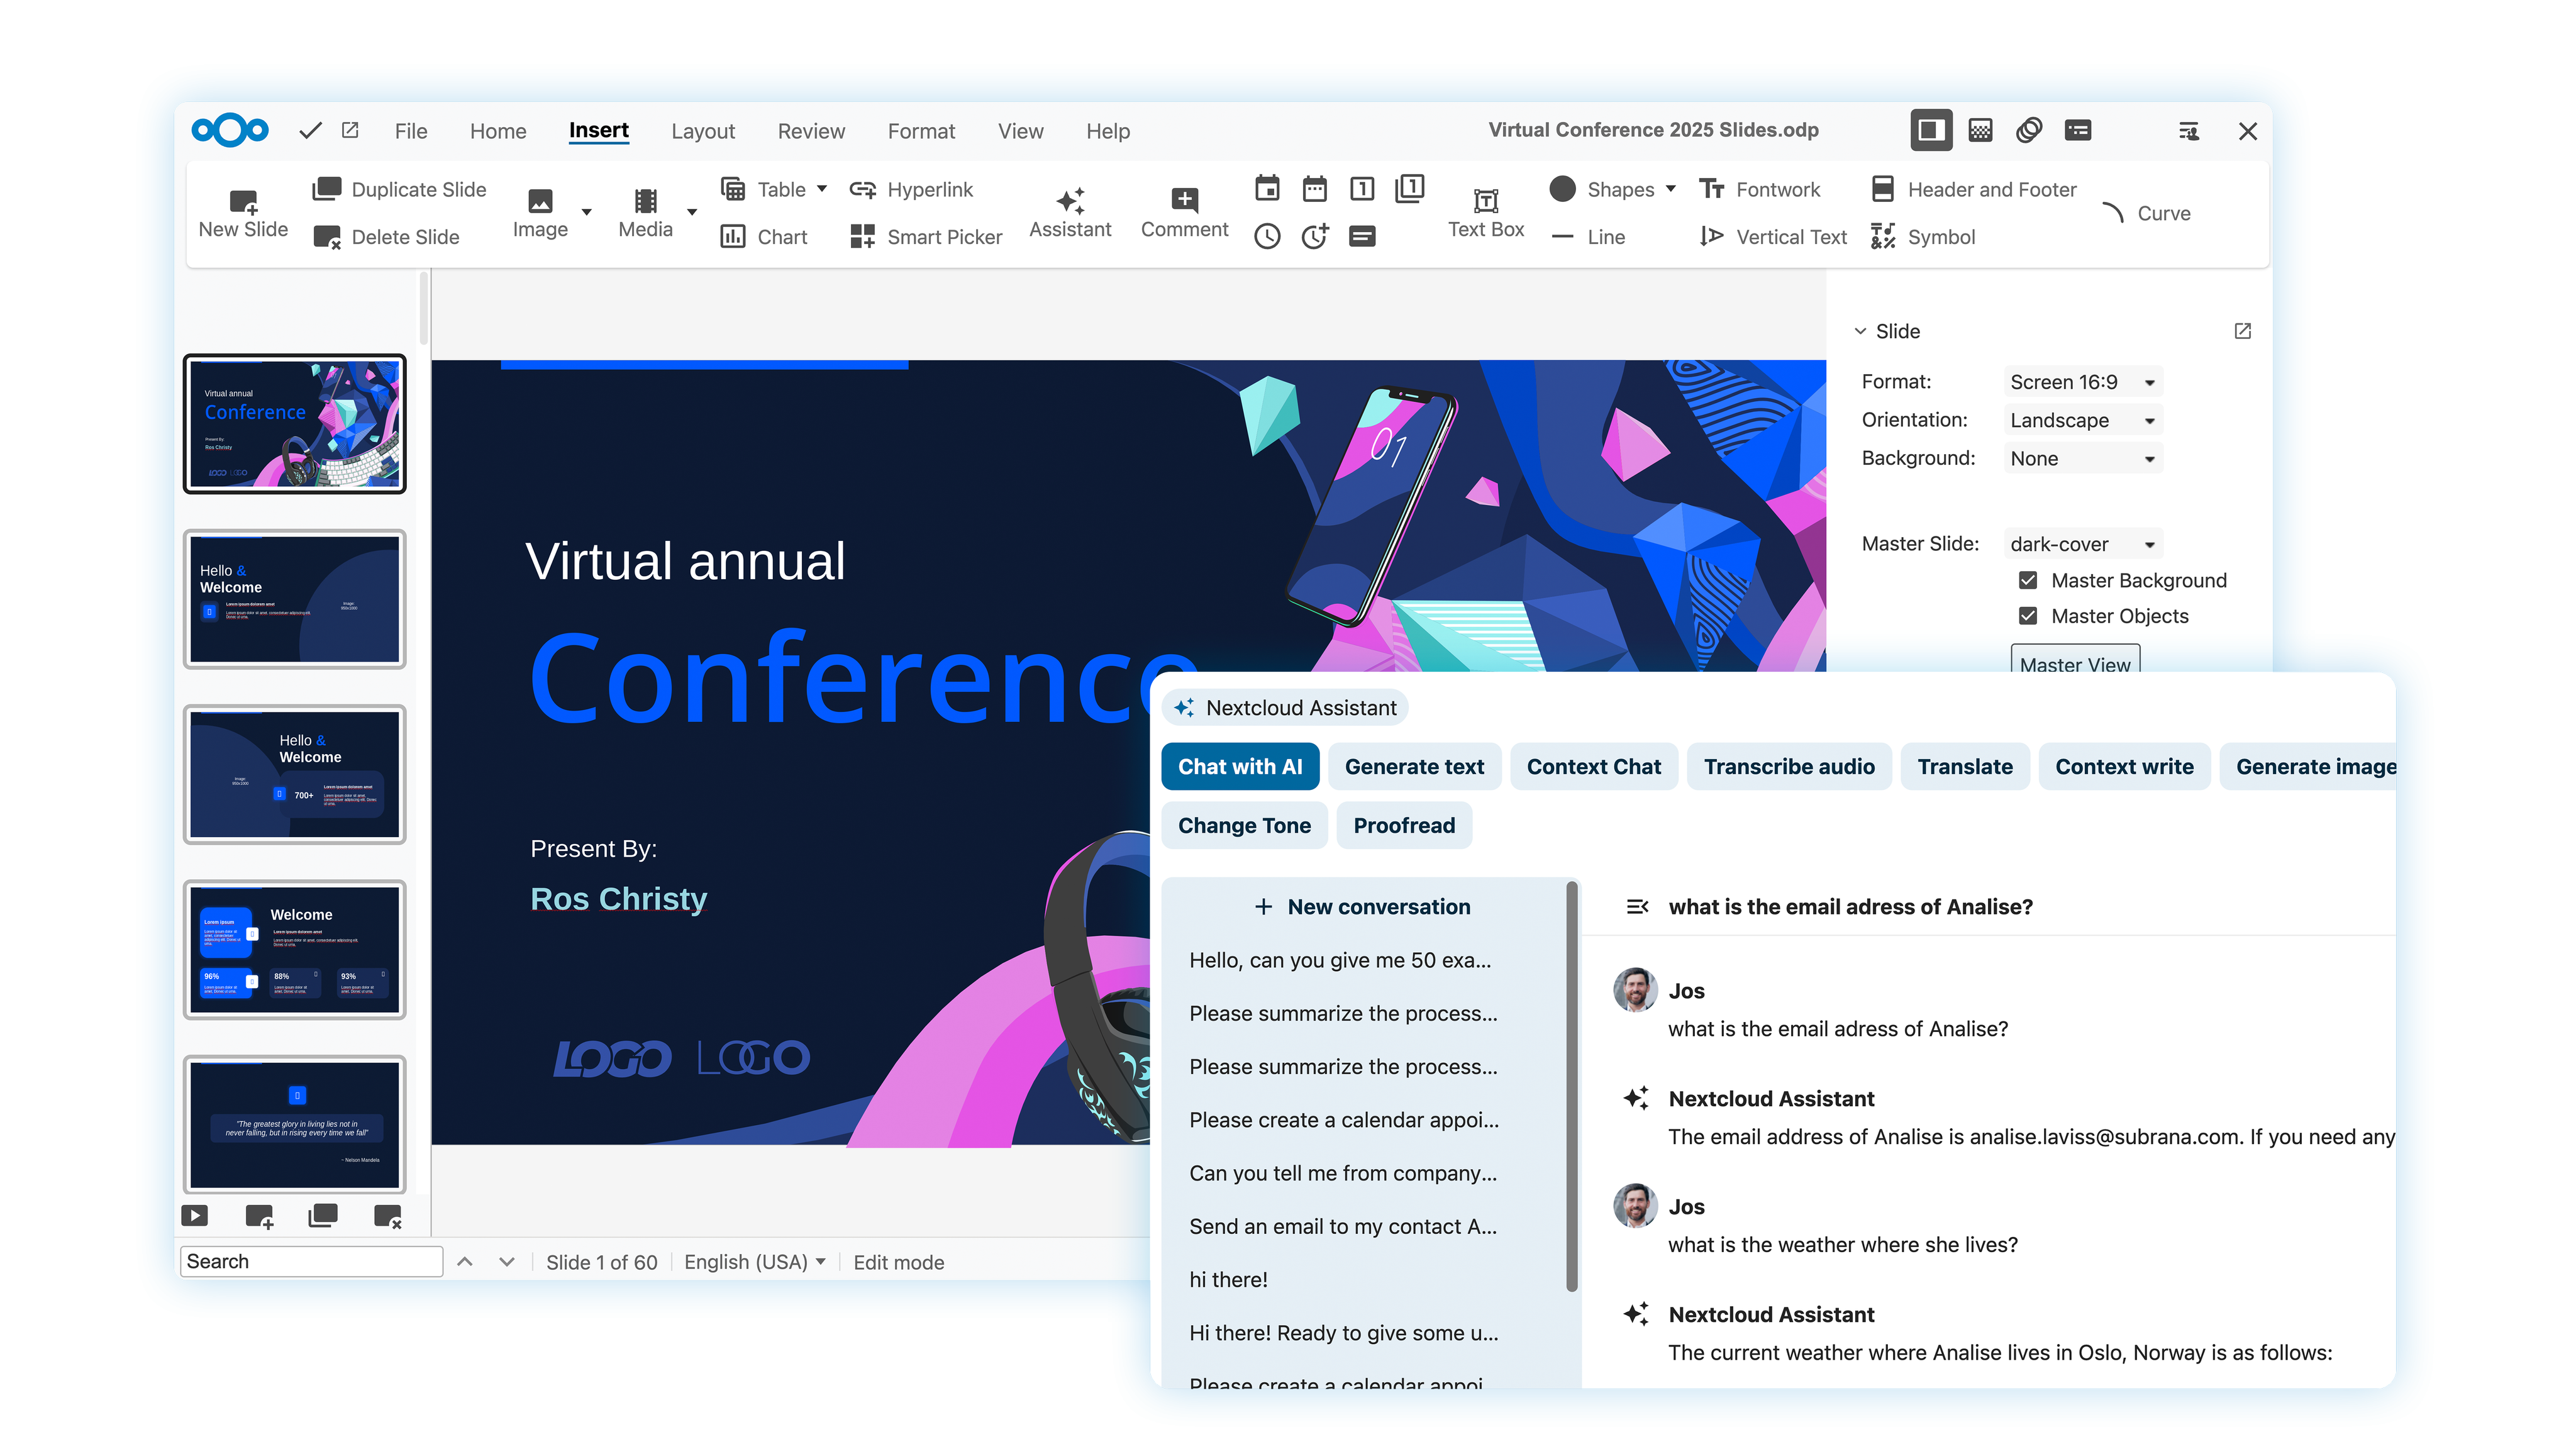Click the Change Tone button
Screen dimensions: 2576x1449
[x=1244, y=825]
